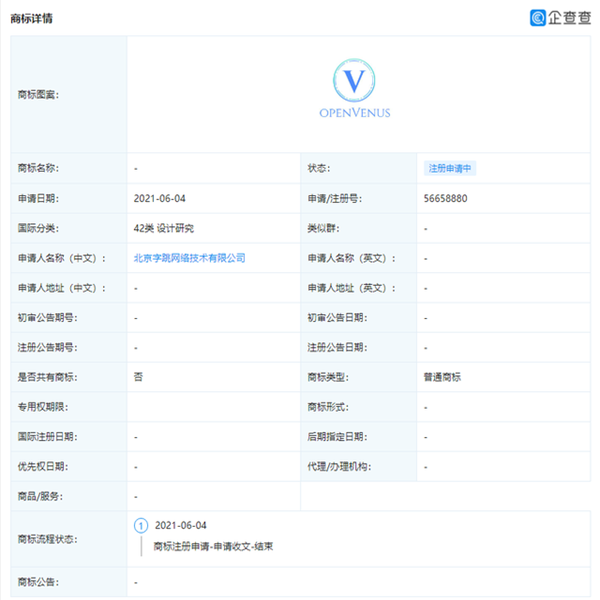The image size is (600, 600).
Task: Click the 2021-06-04 date in the process timeline
Action: point(179,525)
